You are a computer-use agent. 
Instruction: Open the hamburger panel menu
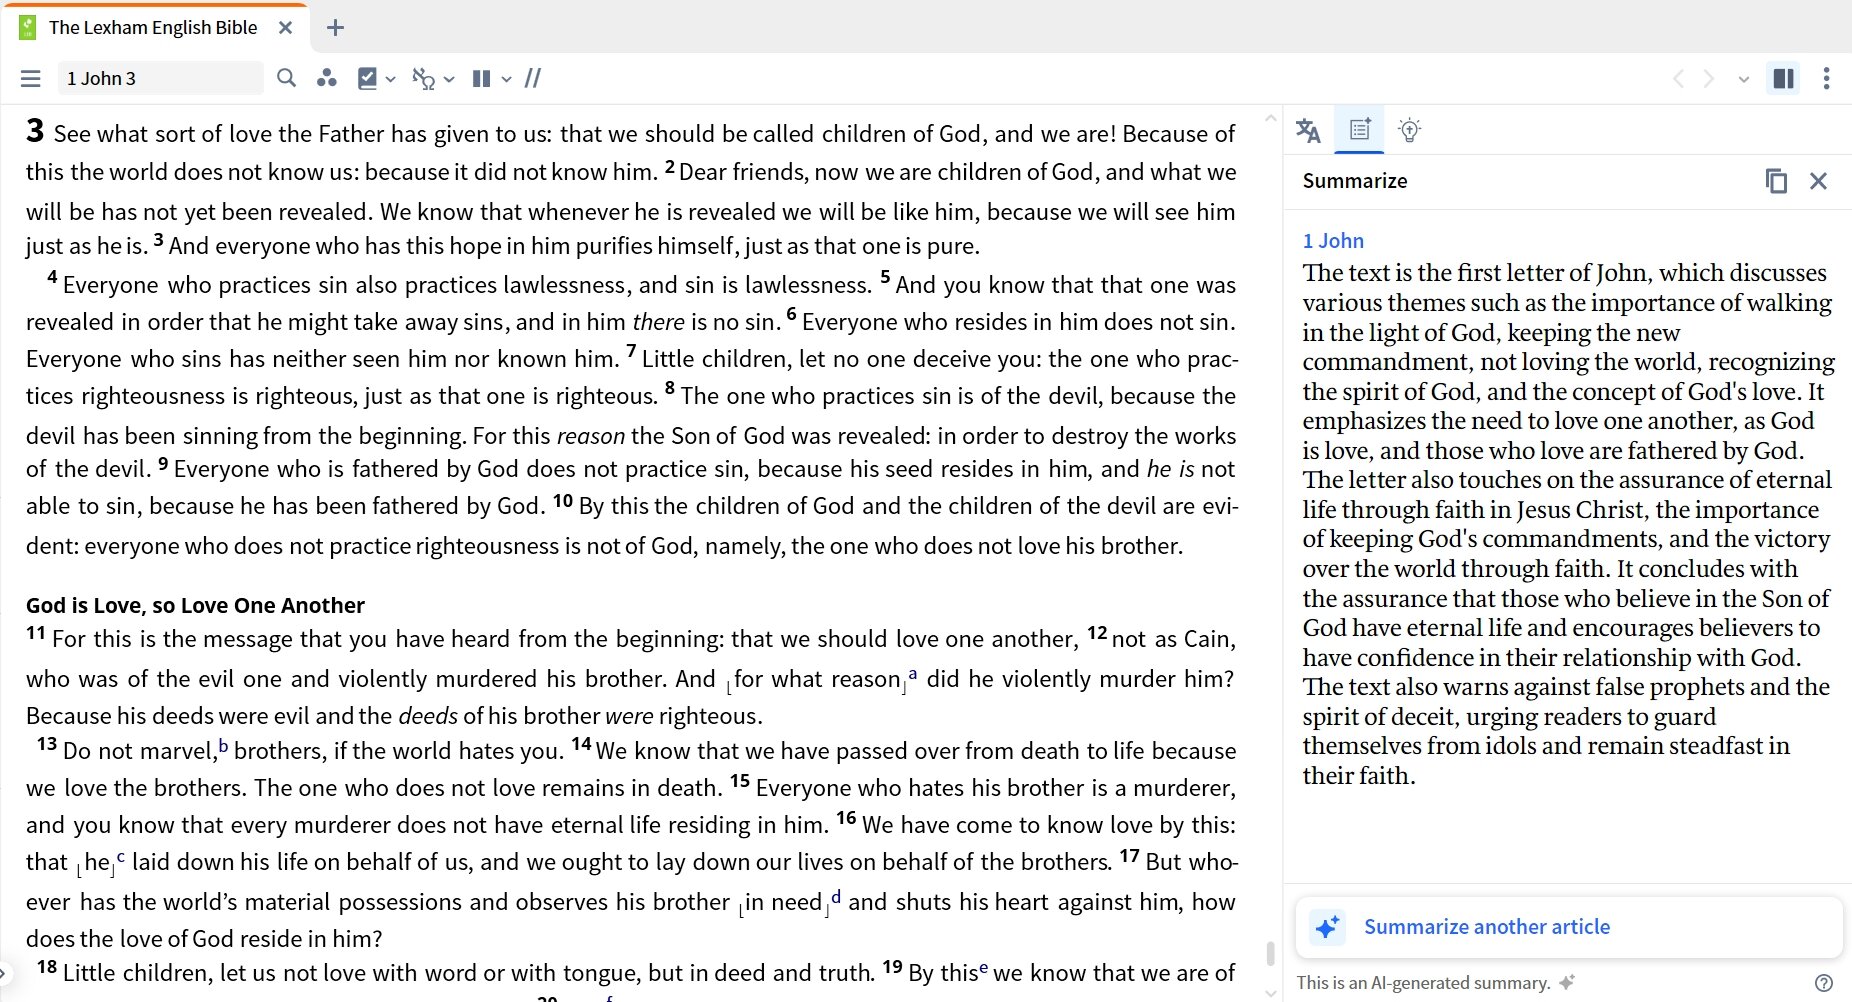[31, 79]
